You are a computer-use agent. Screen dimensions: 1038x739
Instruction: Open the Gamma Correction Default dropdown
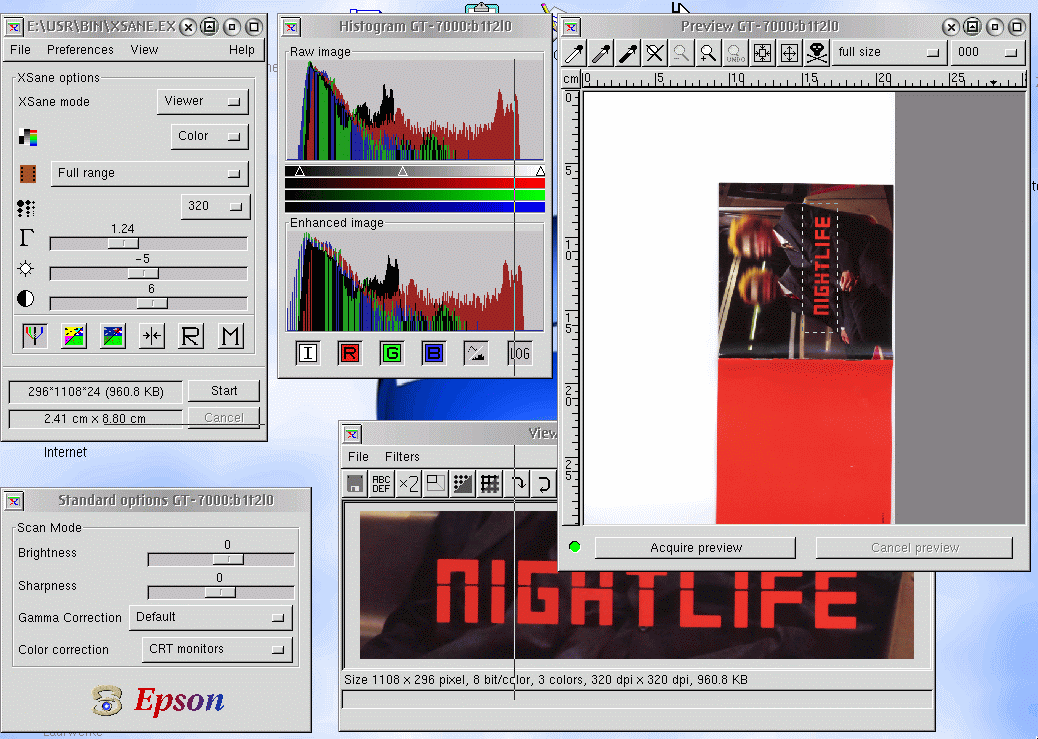click(211, 617)
